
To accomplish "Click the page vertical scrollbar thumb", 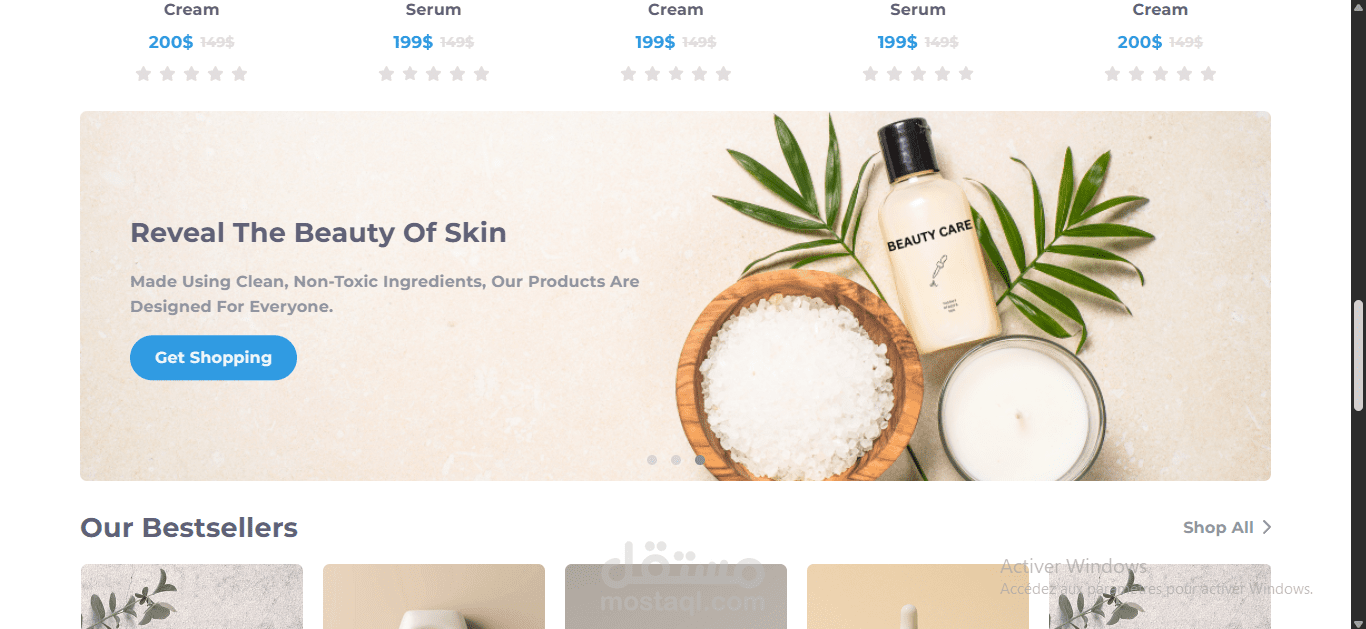I will (1358, 355).
